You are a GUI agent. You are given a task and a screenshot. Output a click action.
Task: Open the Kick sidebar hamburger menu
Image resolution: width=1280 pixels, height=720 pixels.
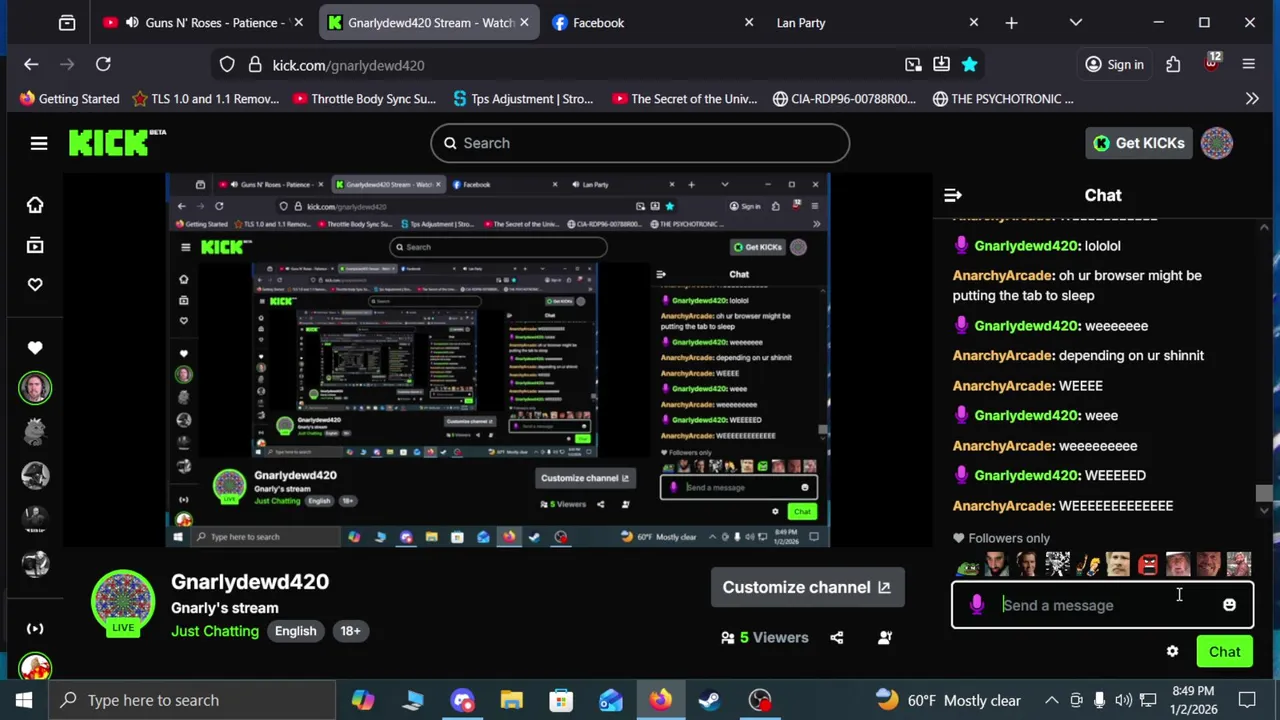point(39,143)
